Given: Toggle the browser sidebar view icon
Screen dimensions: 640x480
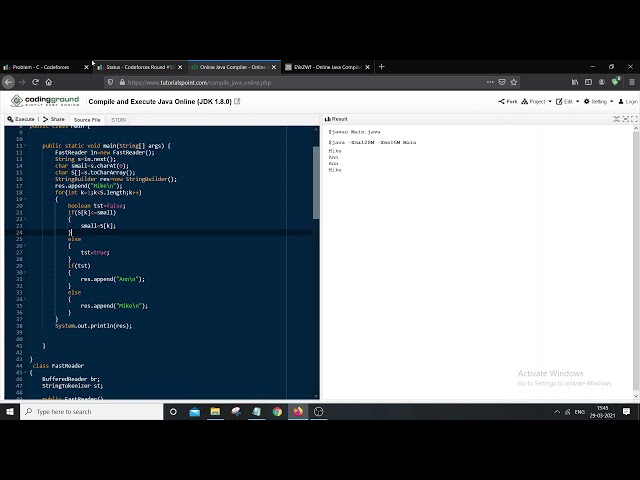Looking at the screenshot, I should pyautogui.click(x=588, y=82).
